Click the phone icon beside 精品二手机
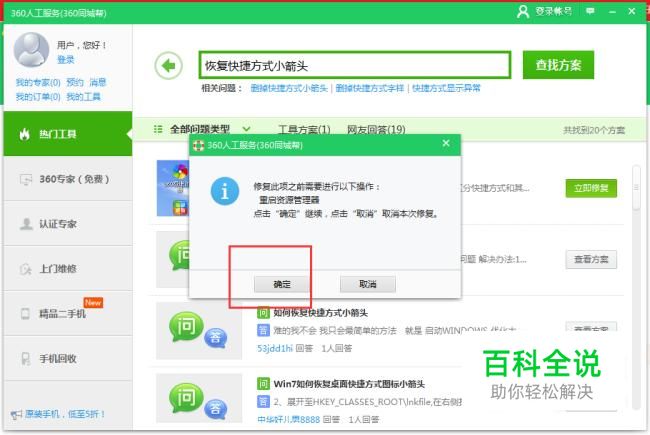Image resolution: width=650 pixels, height=435 pixels. (25, 313)
